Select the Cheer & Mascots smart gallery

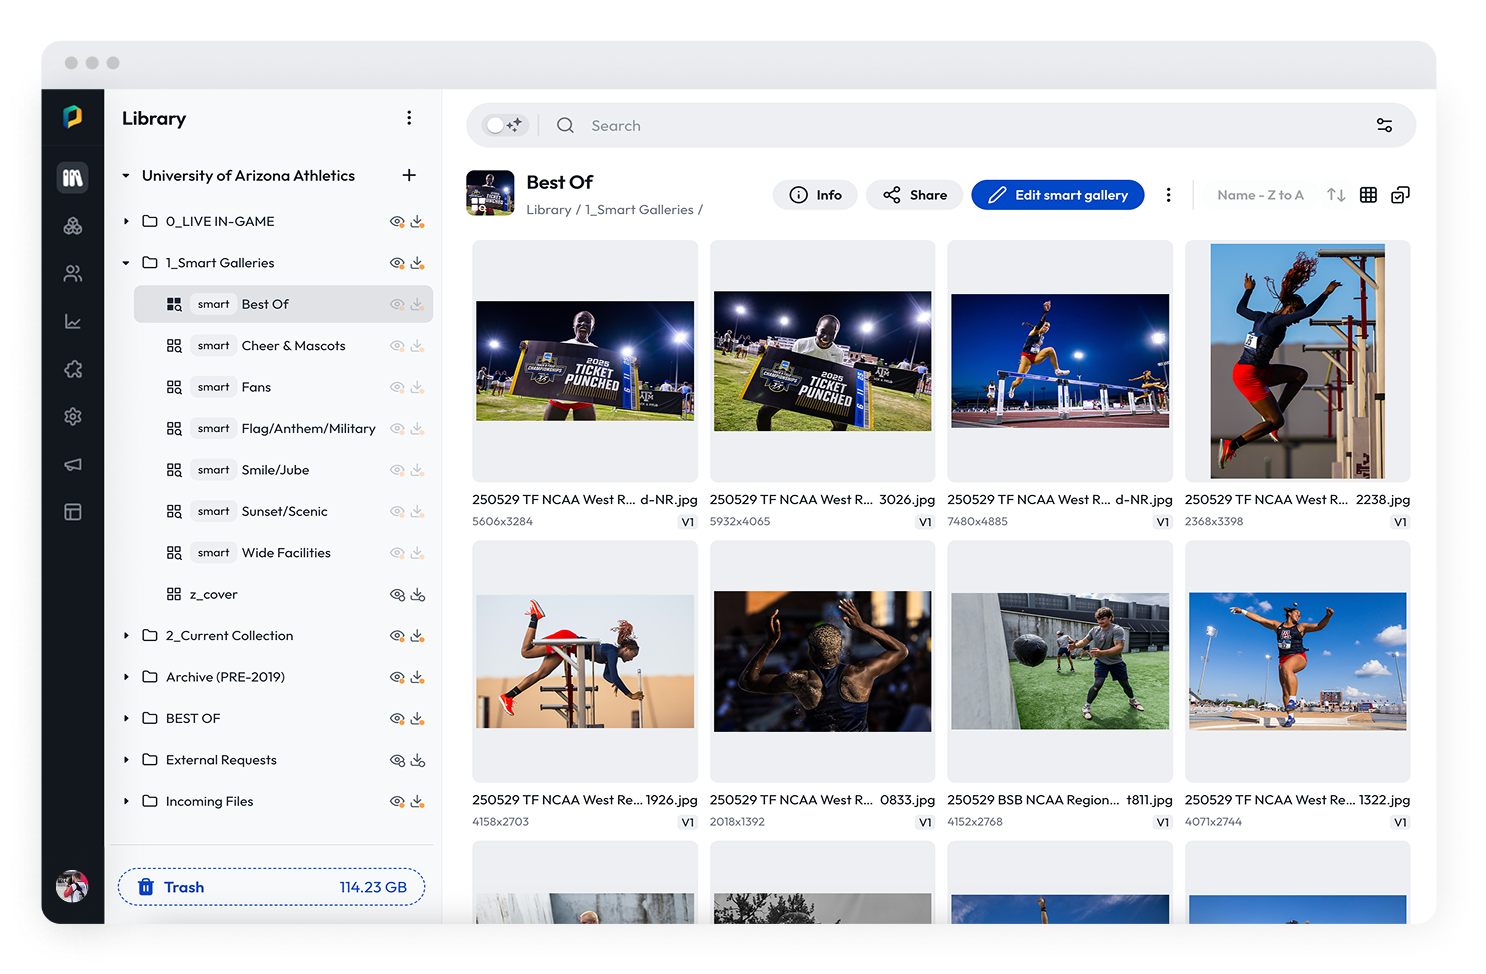point(283,346)
